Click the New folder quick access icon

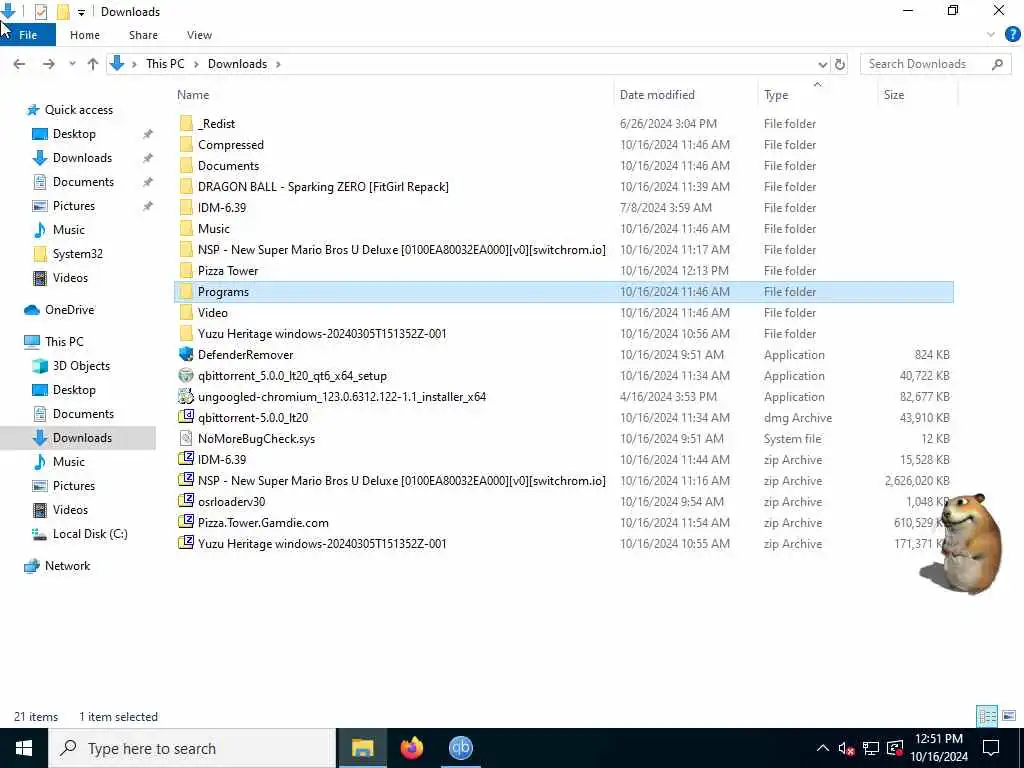pos(63,12)
